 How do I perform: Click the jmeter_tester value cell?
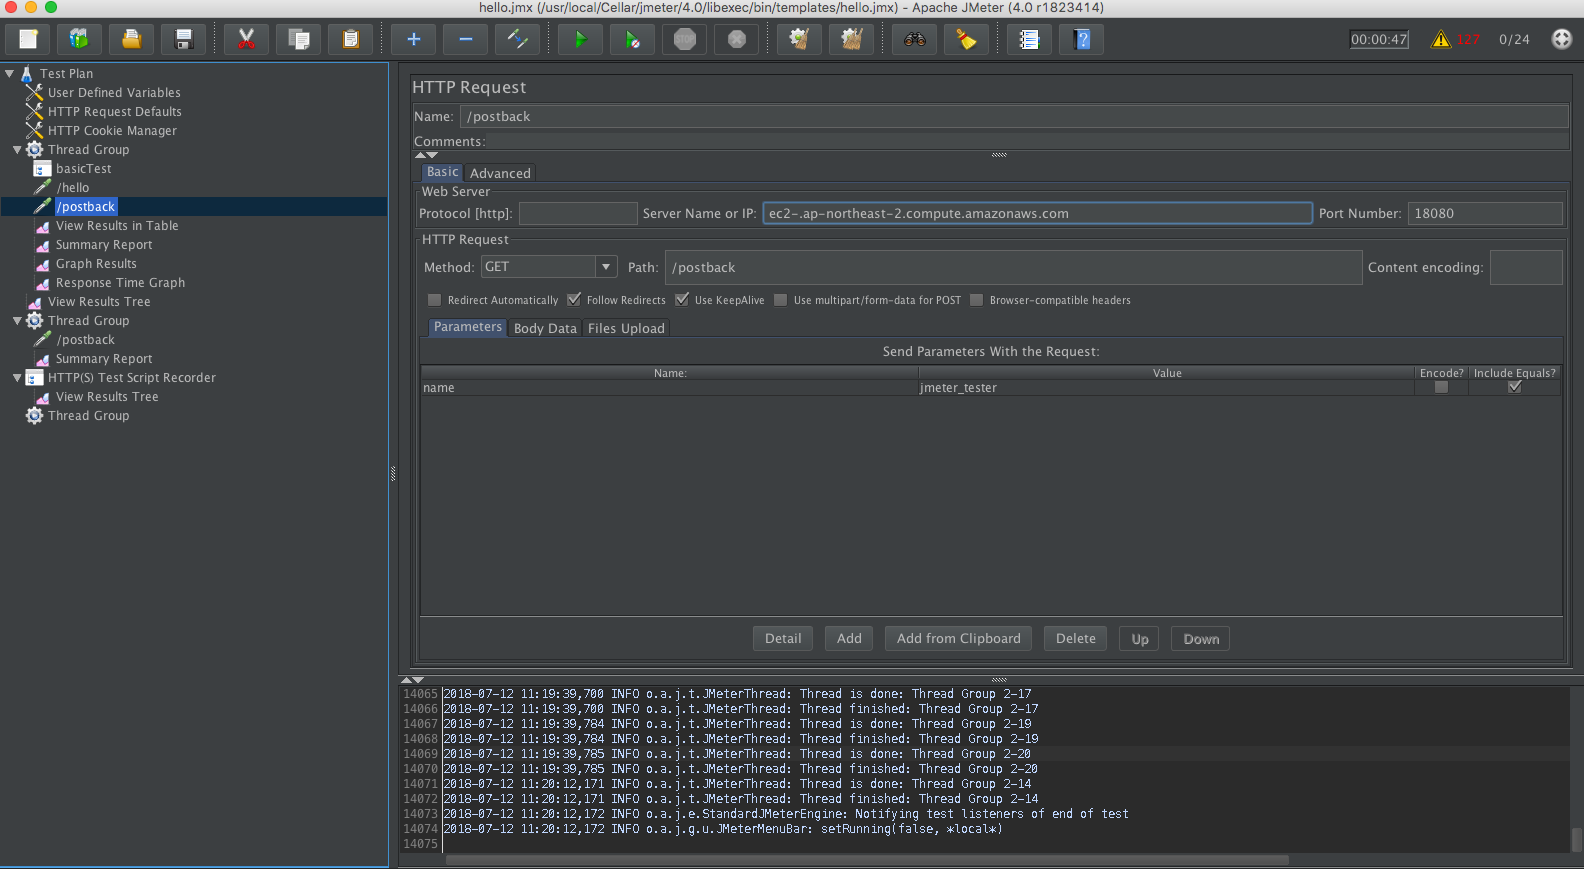click(x=1166, y=388)
